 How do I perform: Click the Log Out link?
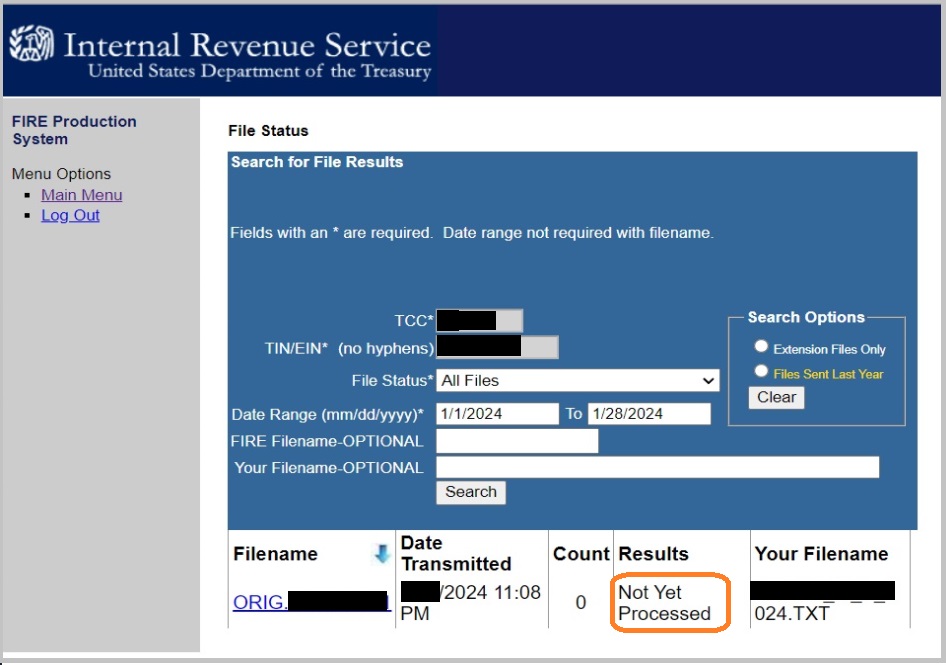70,215
